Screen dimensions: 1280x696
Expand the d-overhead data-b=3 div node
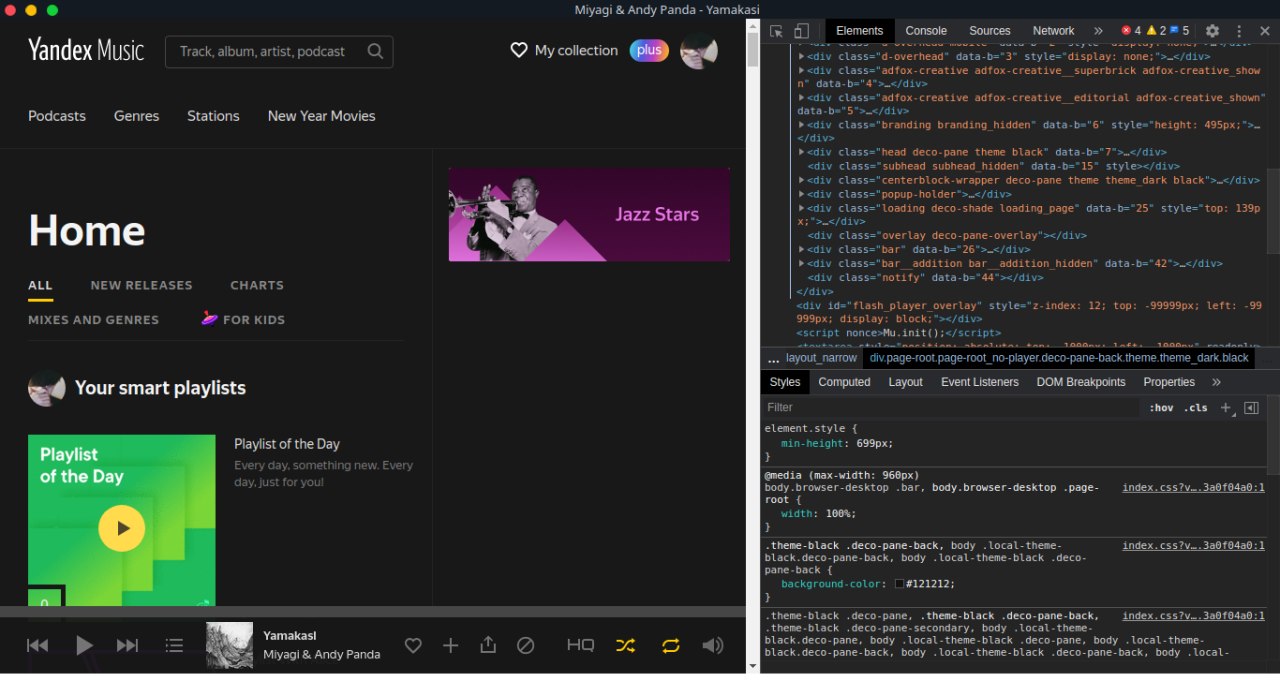802,57
